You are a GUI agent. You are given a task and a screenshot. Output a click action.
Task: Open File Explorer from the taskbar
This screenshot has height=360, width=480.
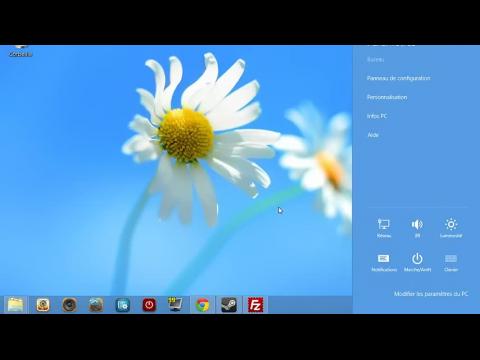coord(15,305)
